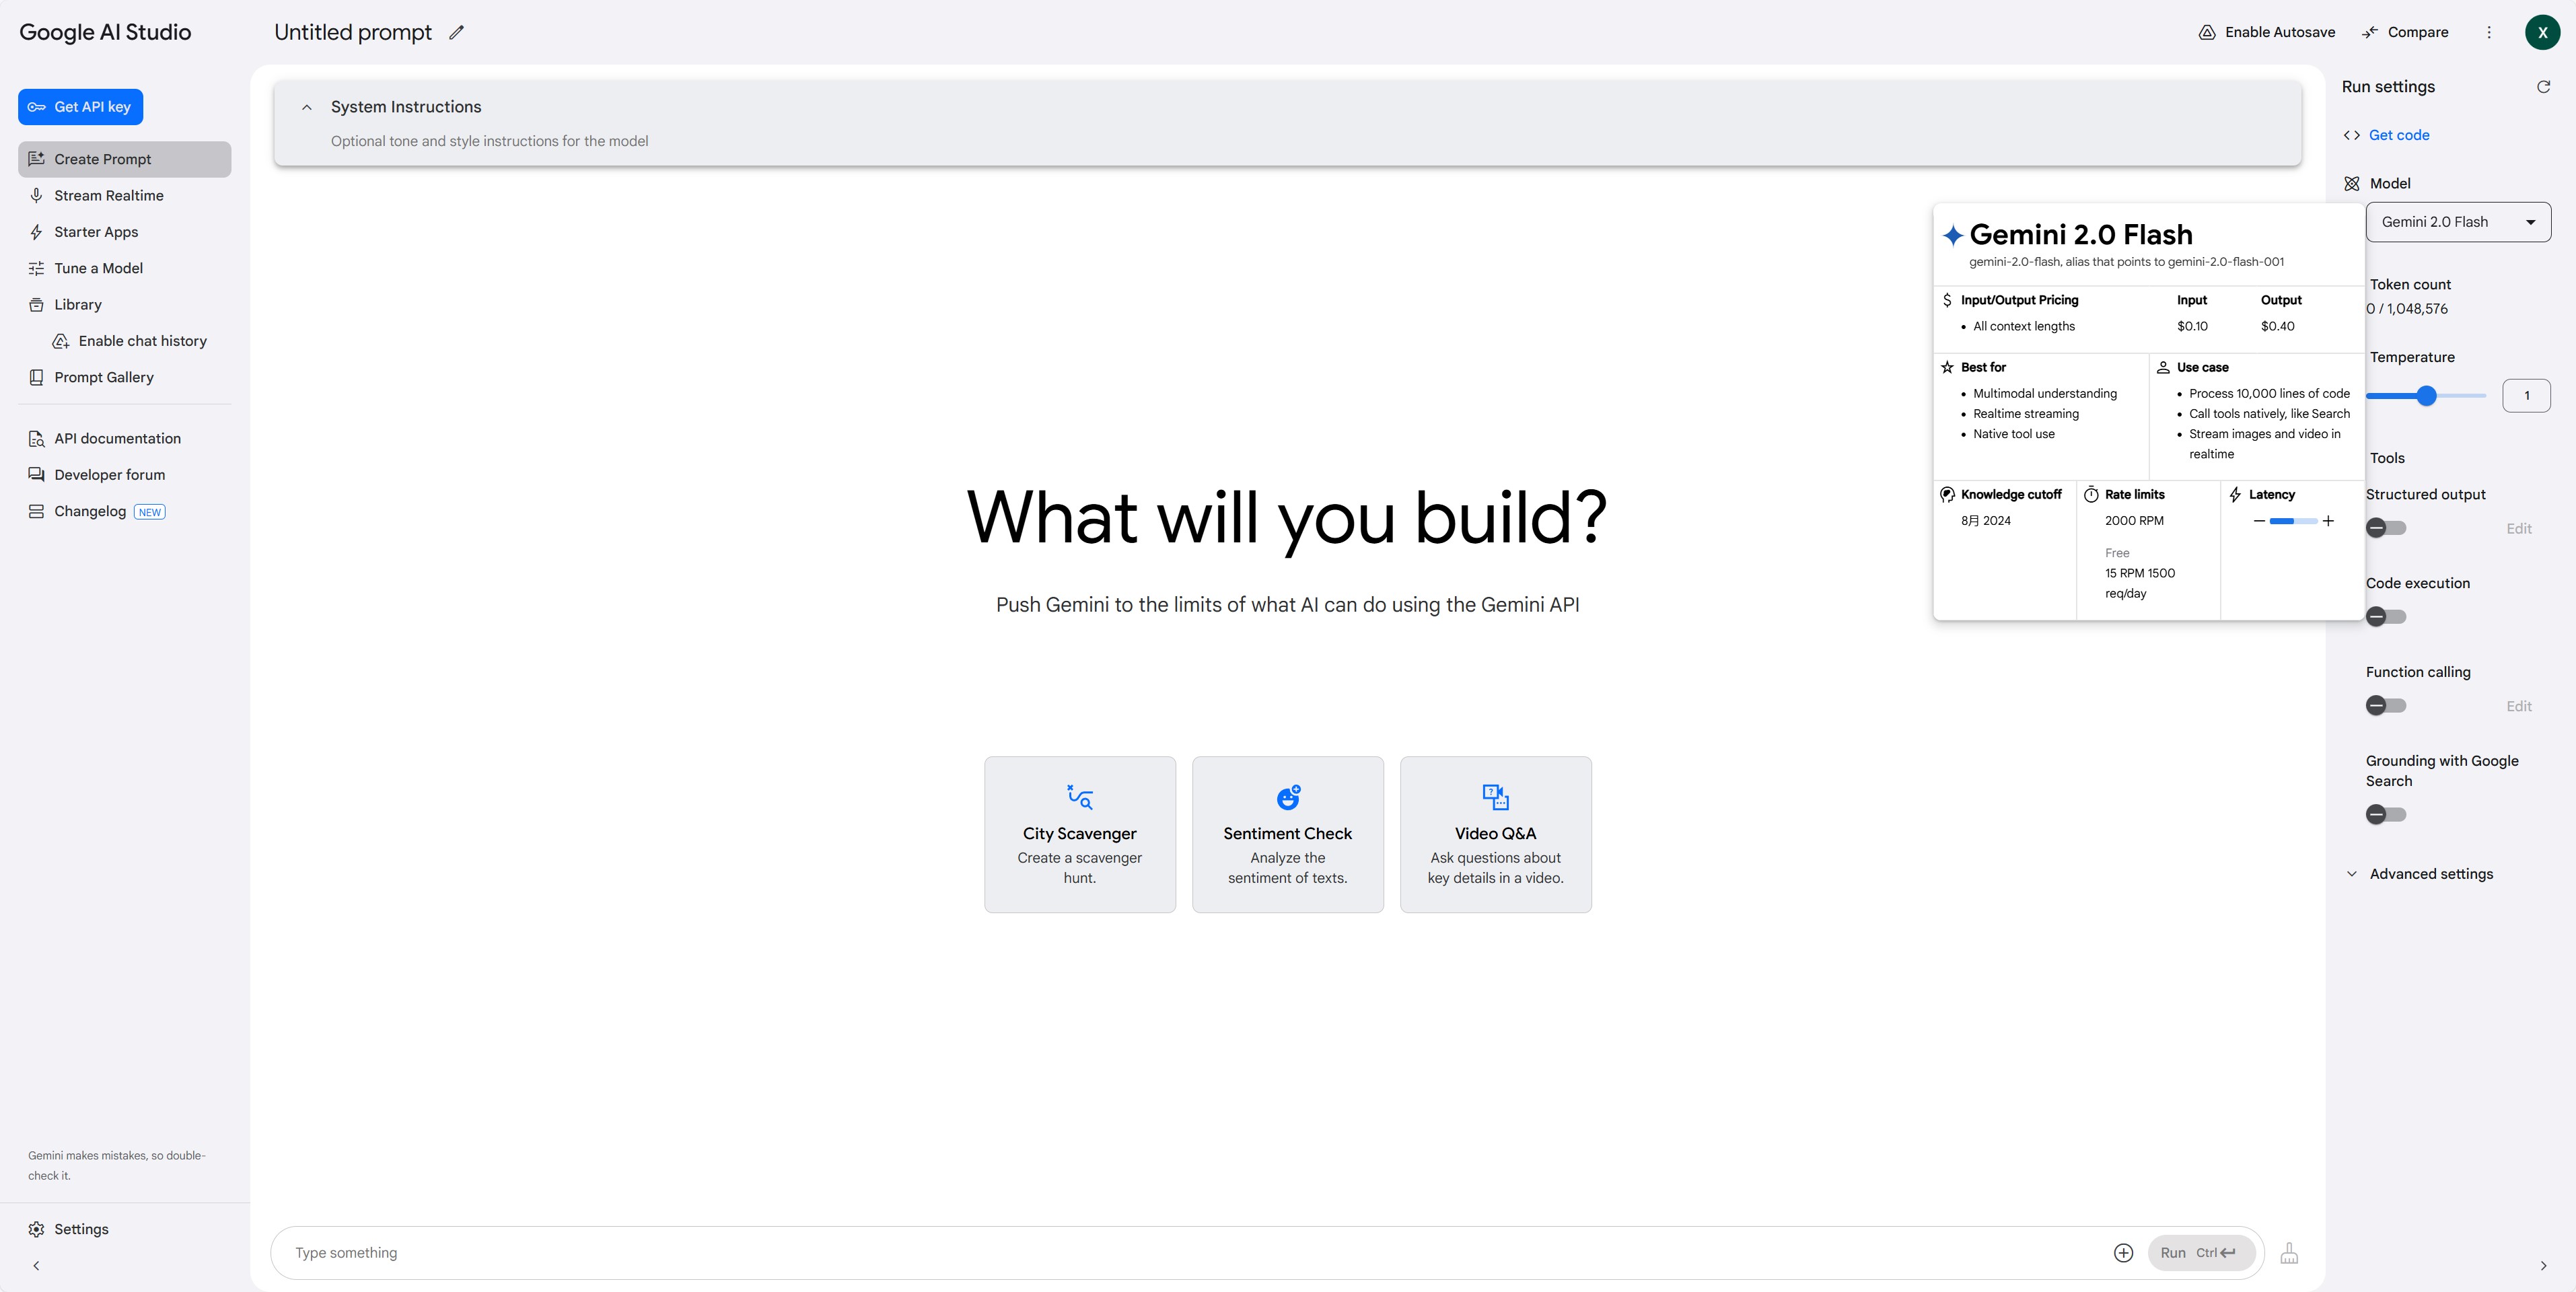Click the Video Q&A card icon

pyautogui.click(x=1496, y=797)
